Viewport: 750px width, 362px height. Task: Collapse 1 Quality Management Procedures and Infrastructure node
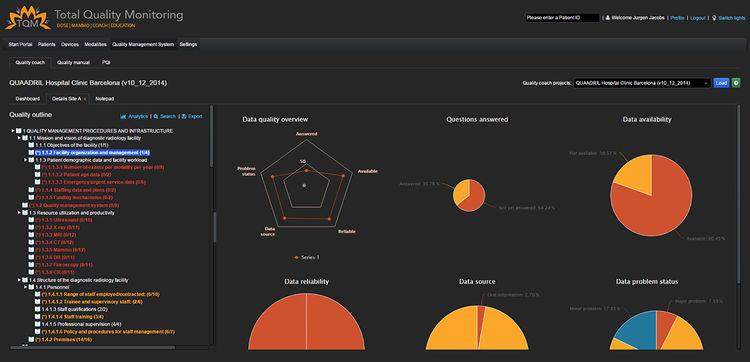pyautogui.click(x=13, y=131)
